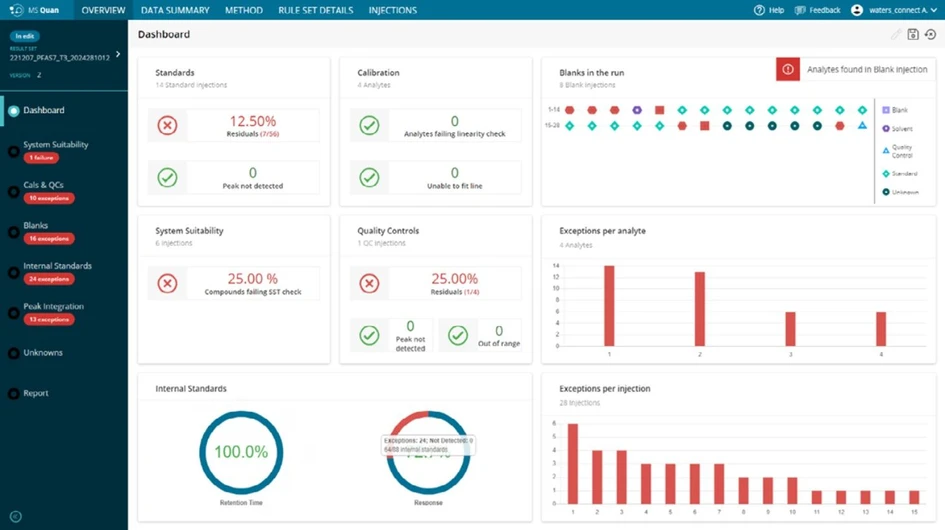Open the waters_connect user dropdown arrow
The image size is (945, 530).
[934, 10]
